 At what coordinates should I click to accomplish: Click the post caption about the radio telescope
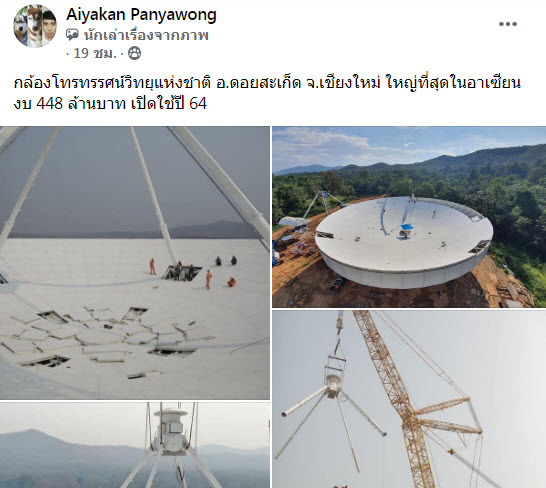(x=267, y=93)
